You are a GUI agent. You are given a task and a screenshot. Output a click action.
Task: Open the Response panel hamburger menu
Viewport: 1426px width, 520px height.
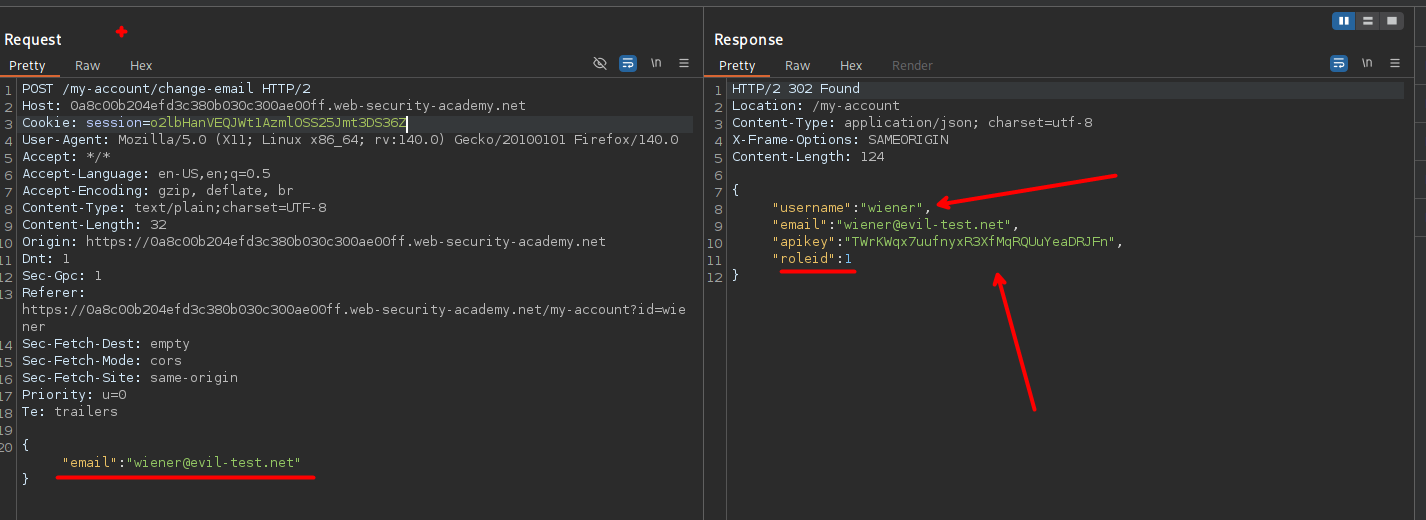point(1395,63)
